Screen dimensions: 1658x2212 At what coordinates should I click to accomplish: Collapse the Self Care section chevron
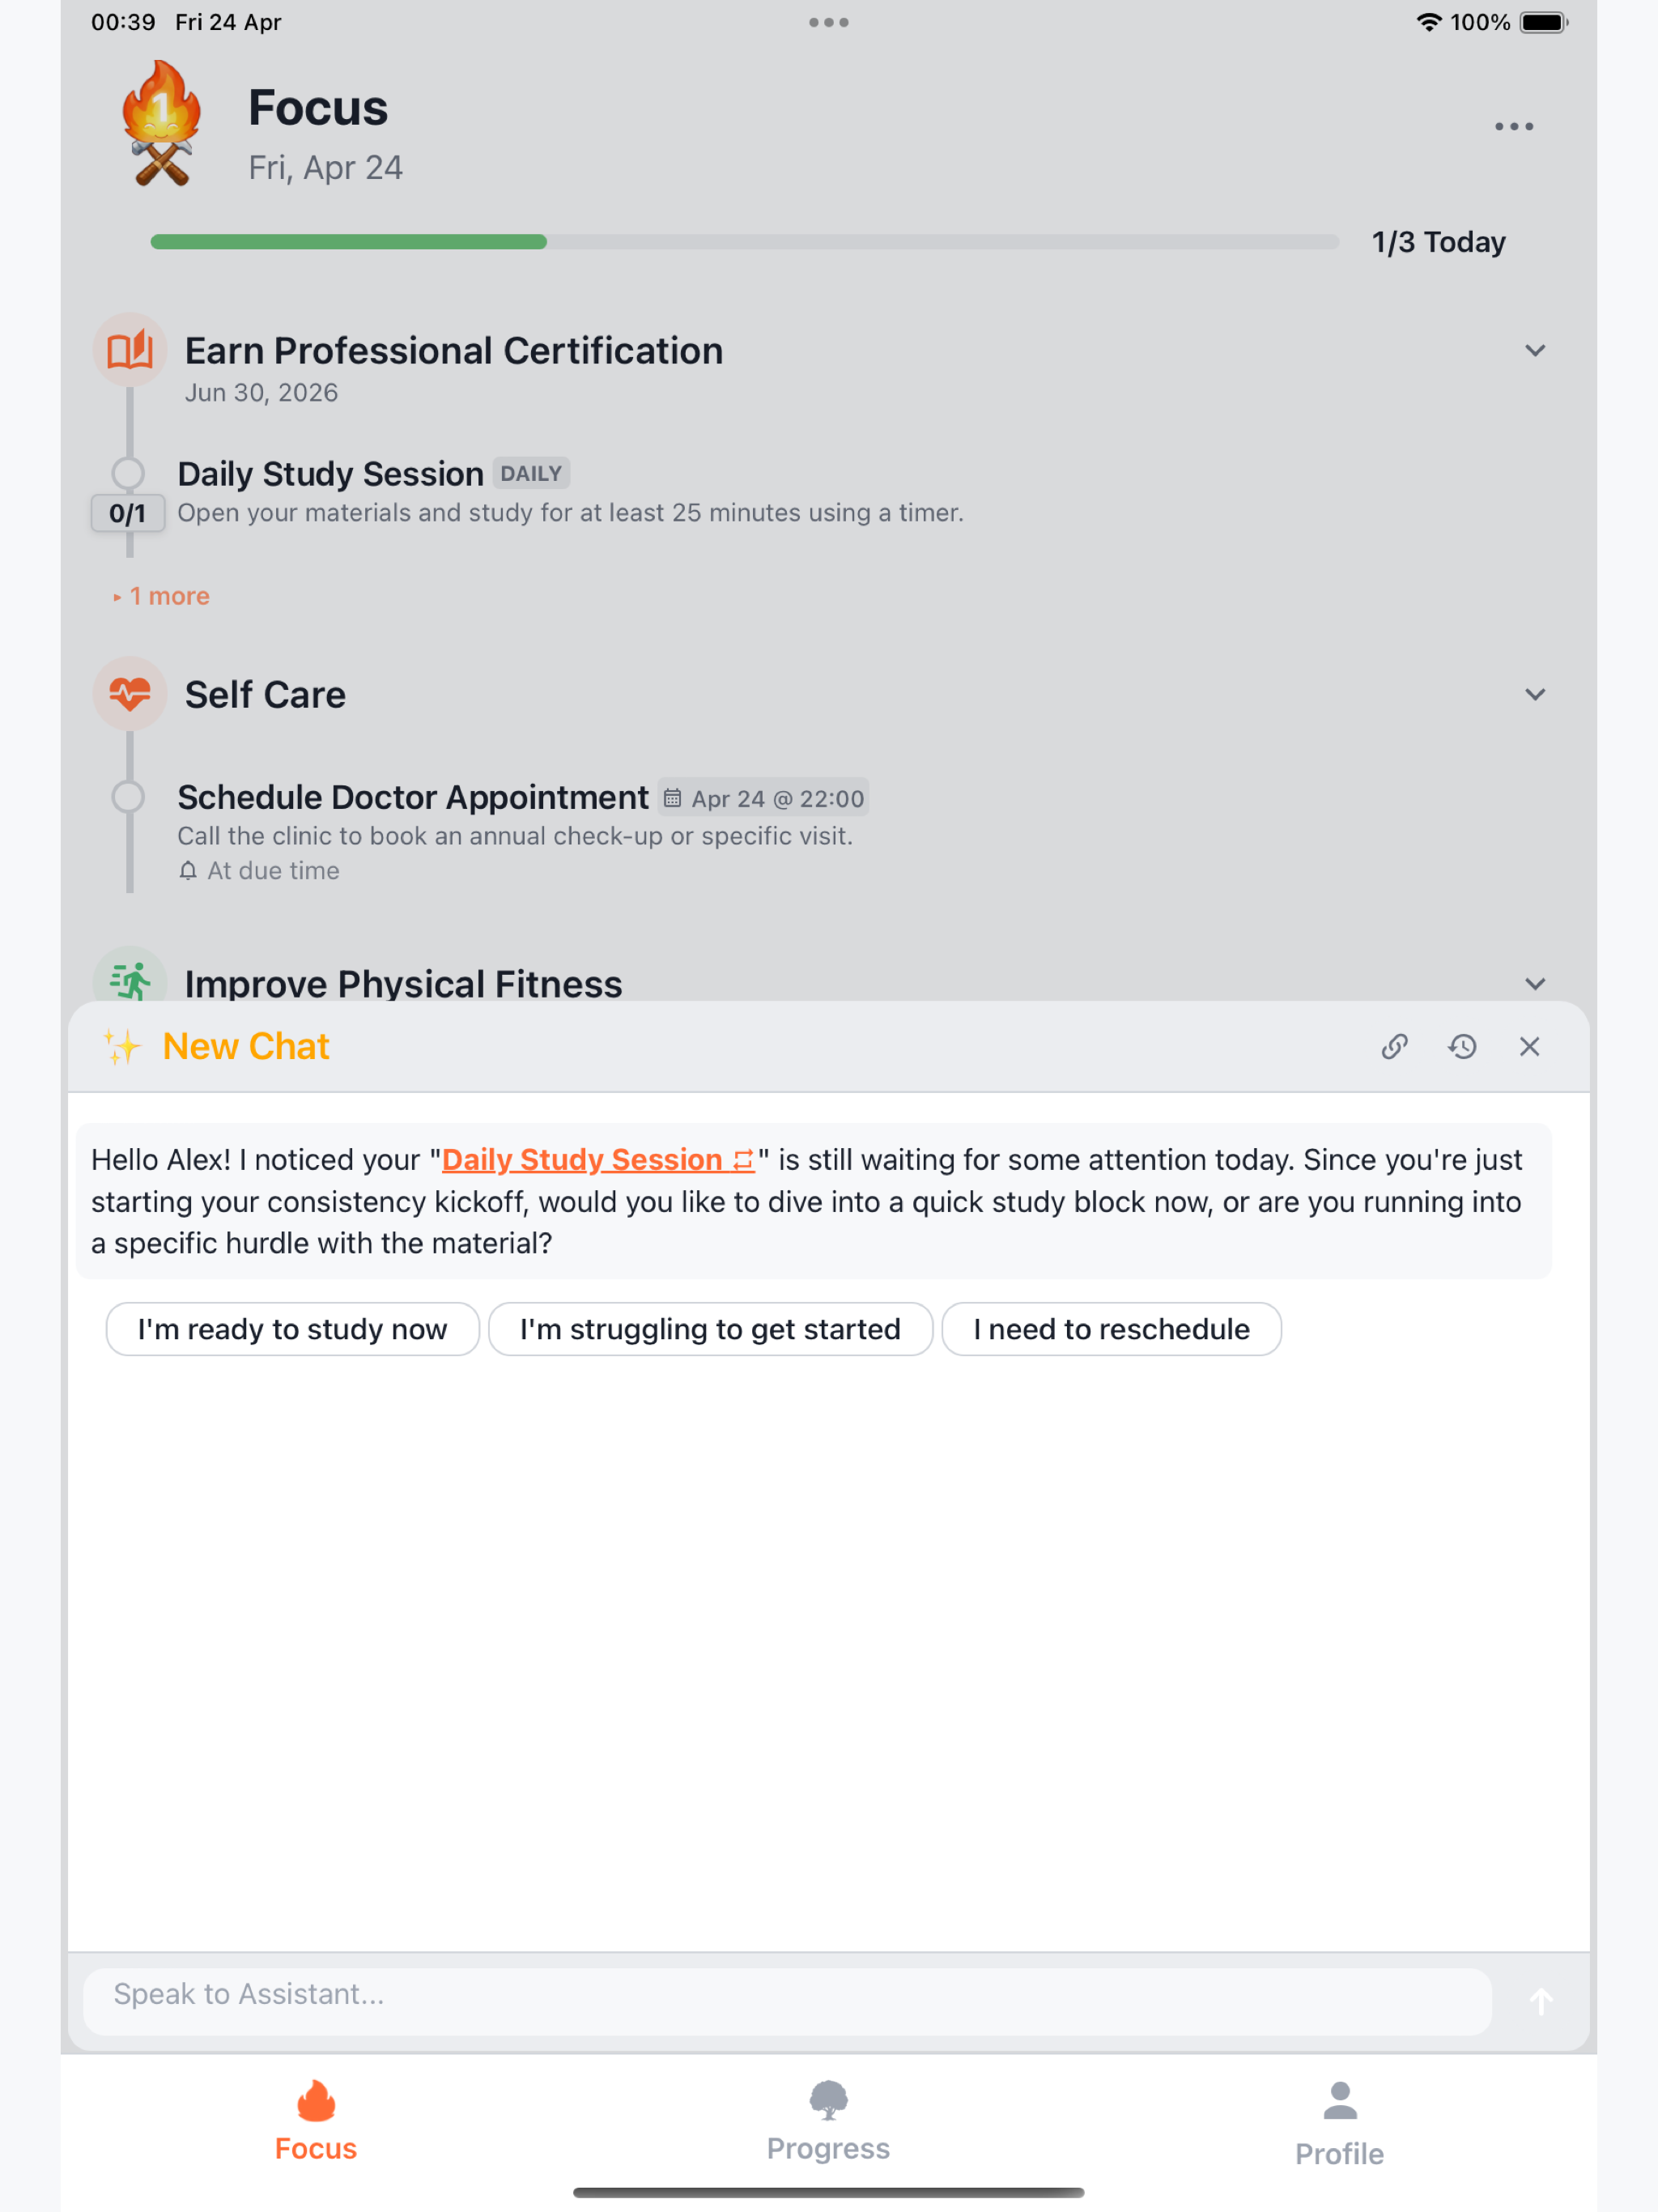pyautogui.click(x=1534, y=694)
